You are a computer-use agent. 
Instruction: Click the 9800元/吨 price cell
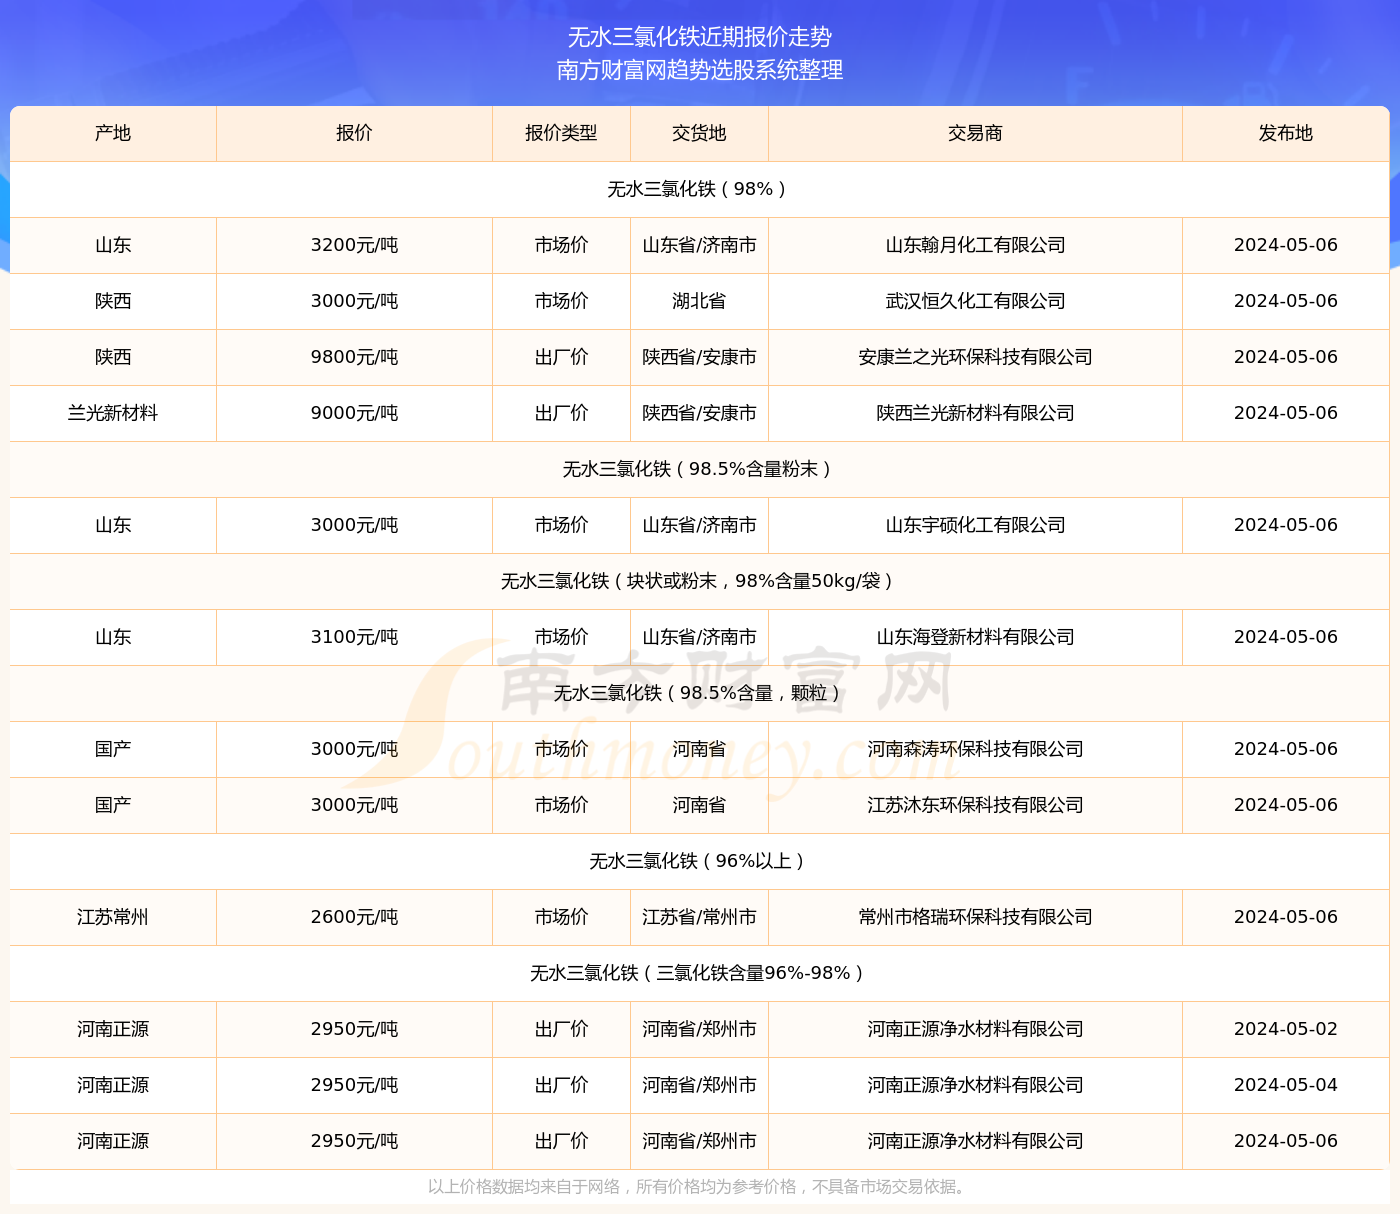(x=354, y=357)
